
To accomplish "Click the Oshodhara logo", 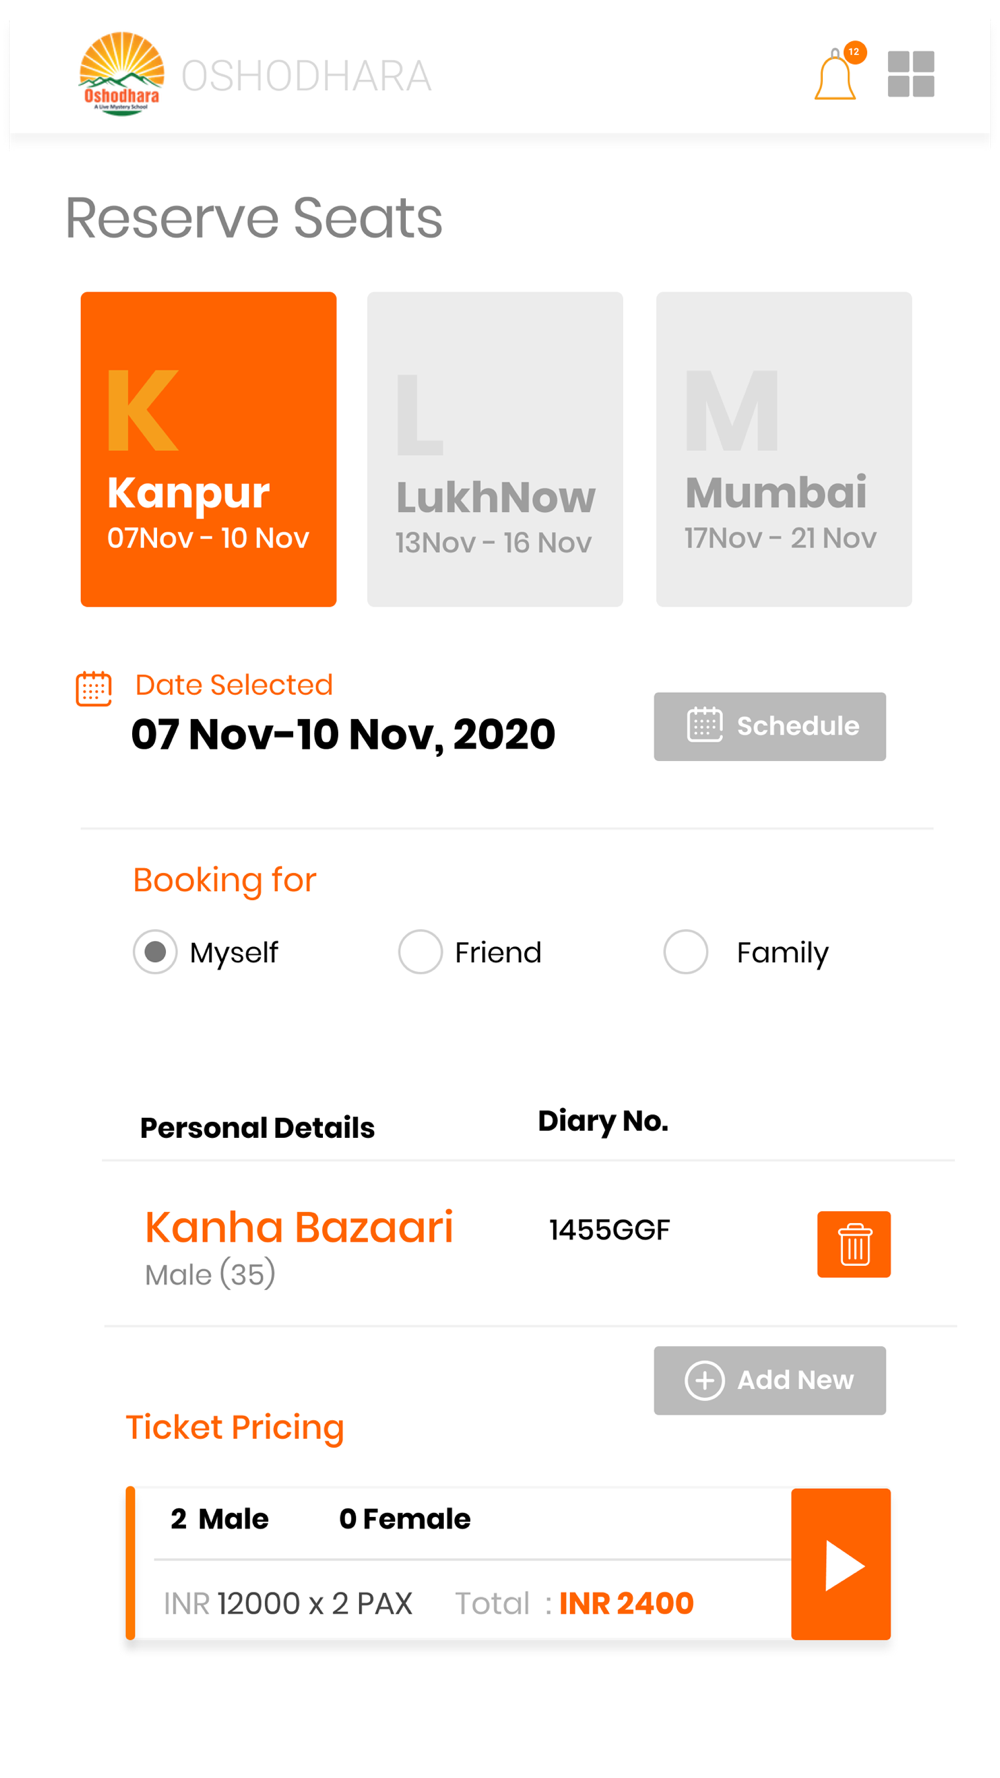I will [x=121, y=74].
